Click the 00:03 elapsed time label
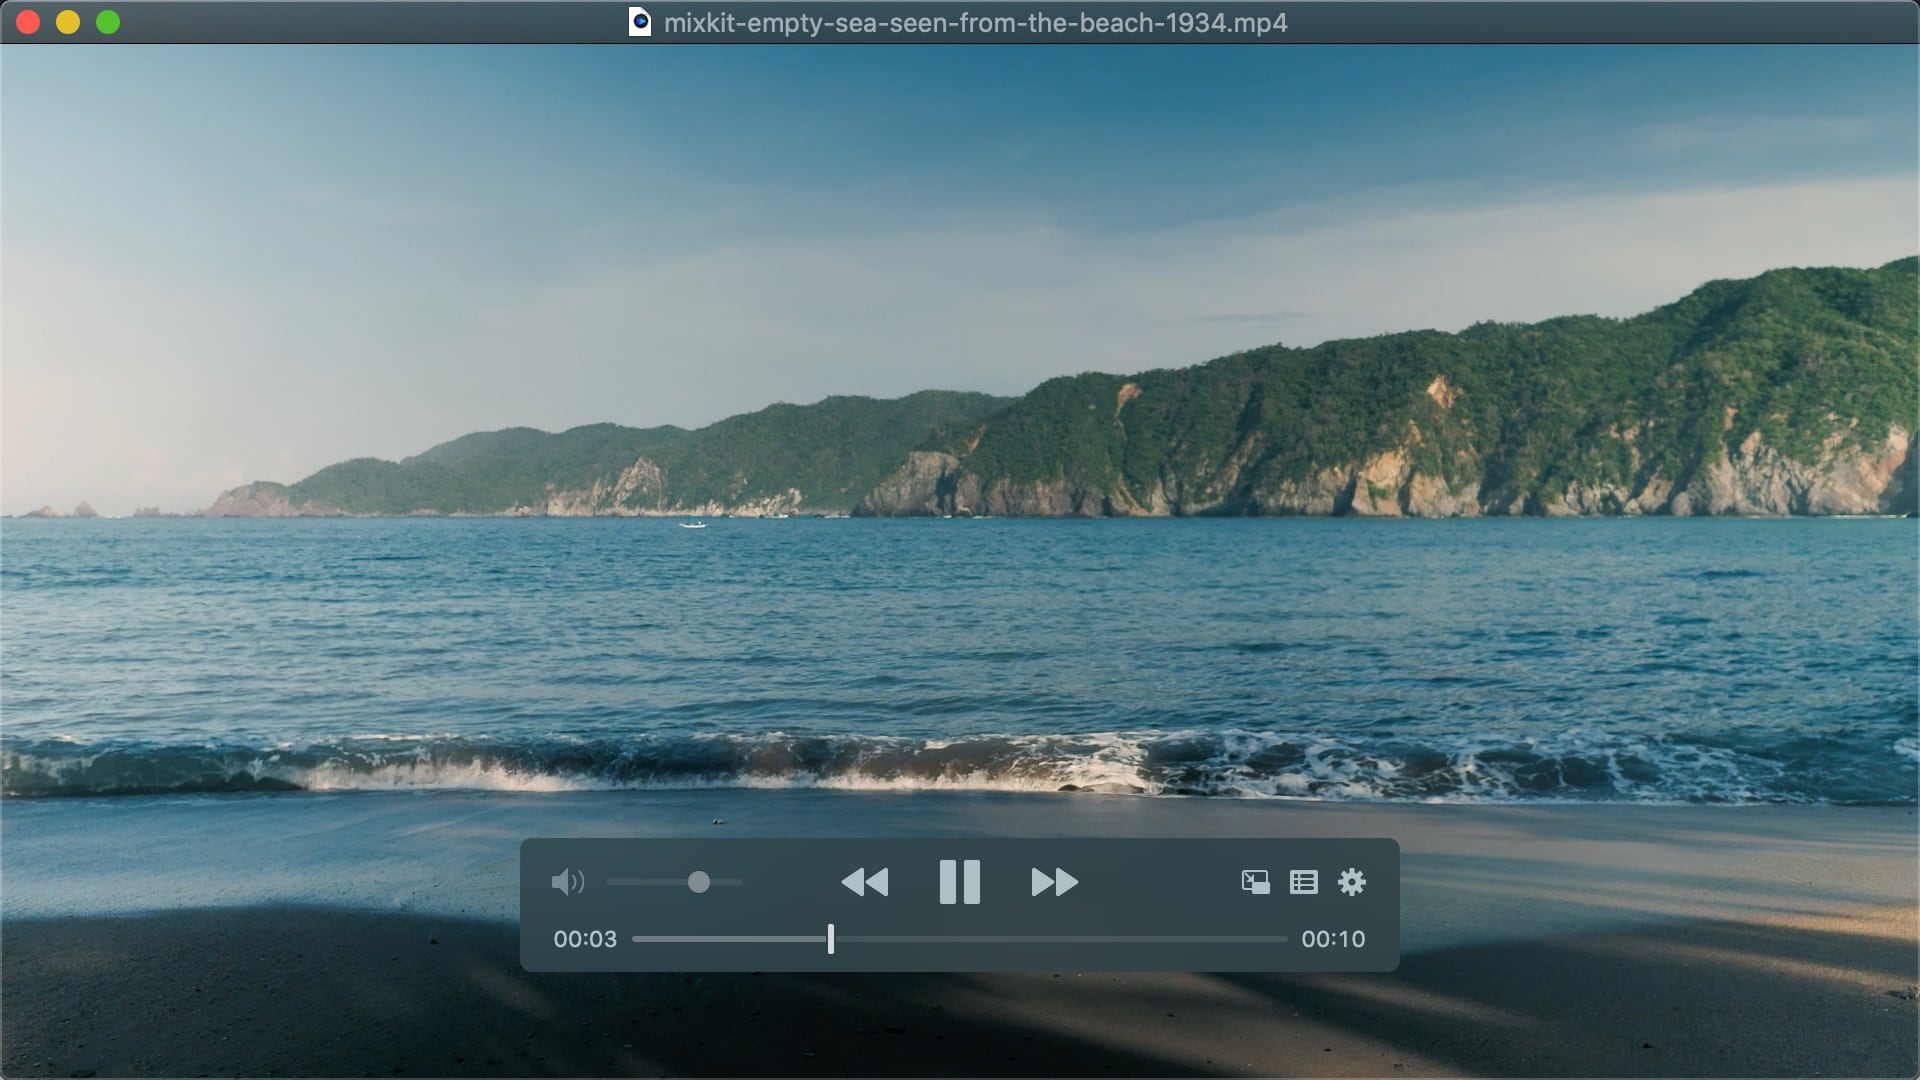Viewport: 1920px width, 1080px height. click(585, 939)
